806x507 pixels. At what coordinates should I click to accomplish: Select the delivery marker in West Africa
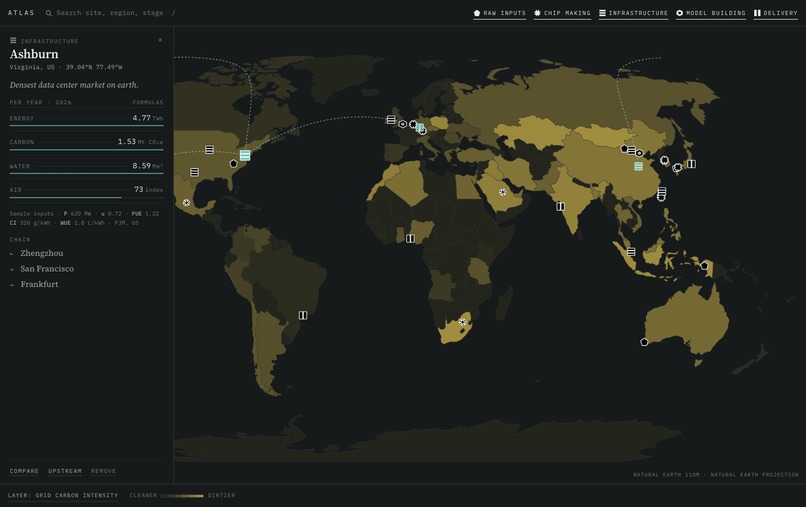tap(410, 239)
